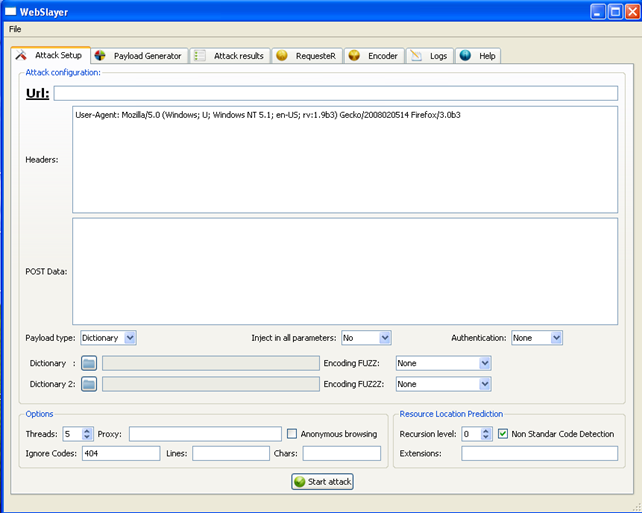Click into the Proxy text field
The image size is (642, 513).
click(x=203, y=434)
